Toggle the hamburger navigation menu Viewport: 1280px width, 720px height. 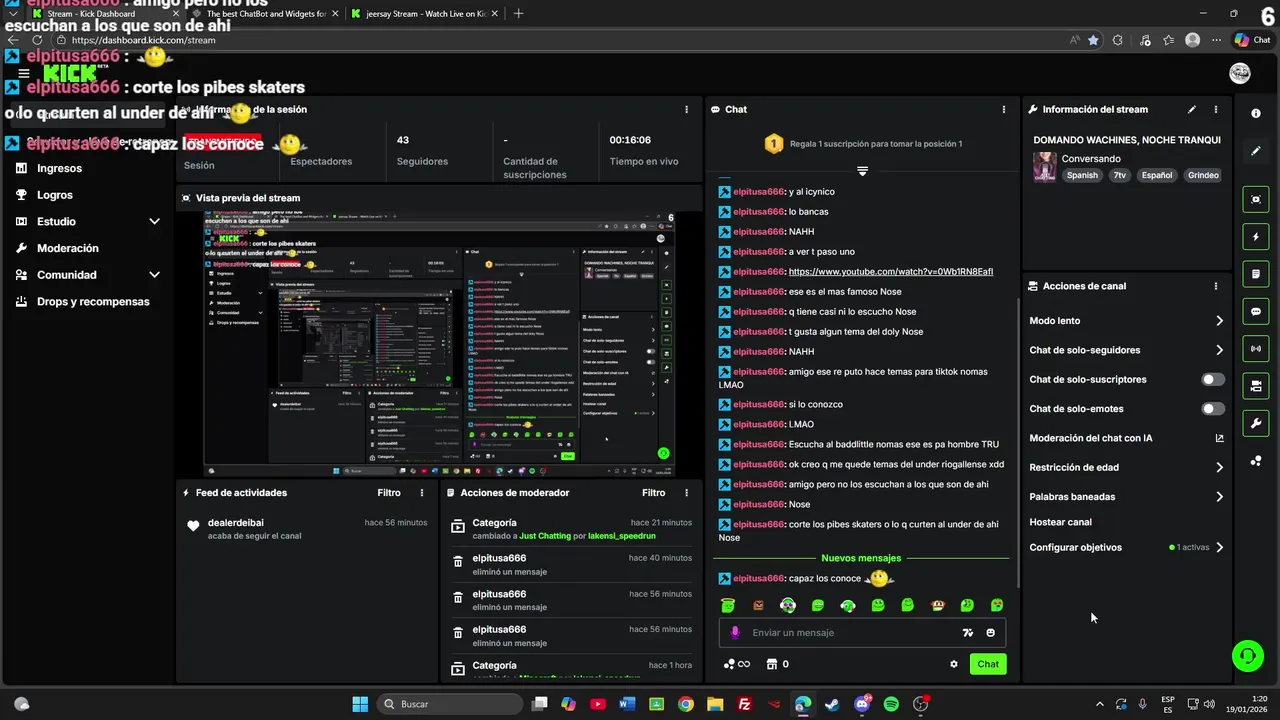24,73
